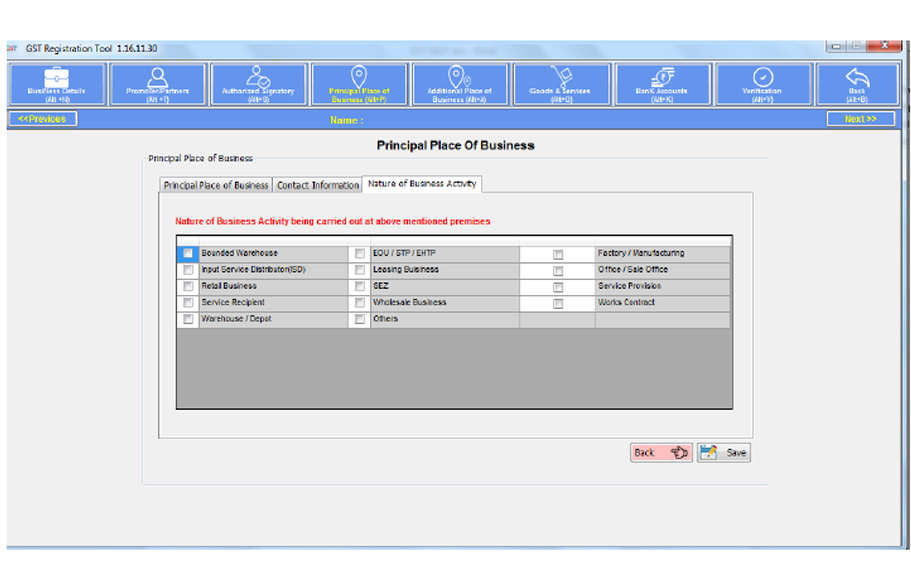Go to the Verification section
This screenshot has height=572, width=911.
coord(762,84)
